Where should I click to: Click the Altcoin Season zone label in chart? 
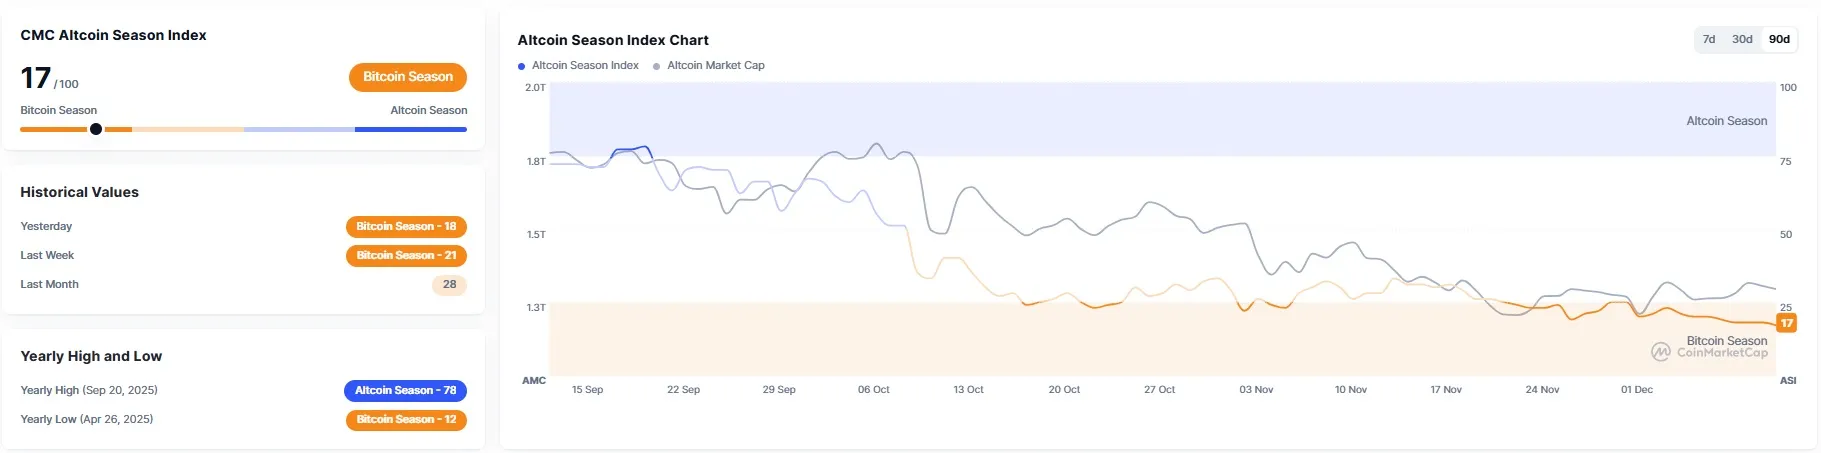pyautogui.click(x=1726, y=121)
